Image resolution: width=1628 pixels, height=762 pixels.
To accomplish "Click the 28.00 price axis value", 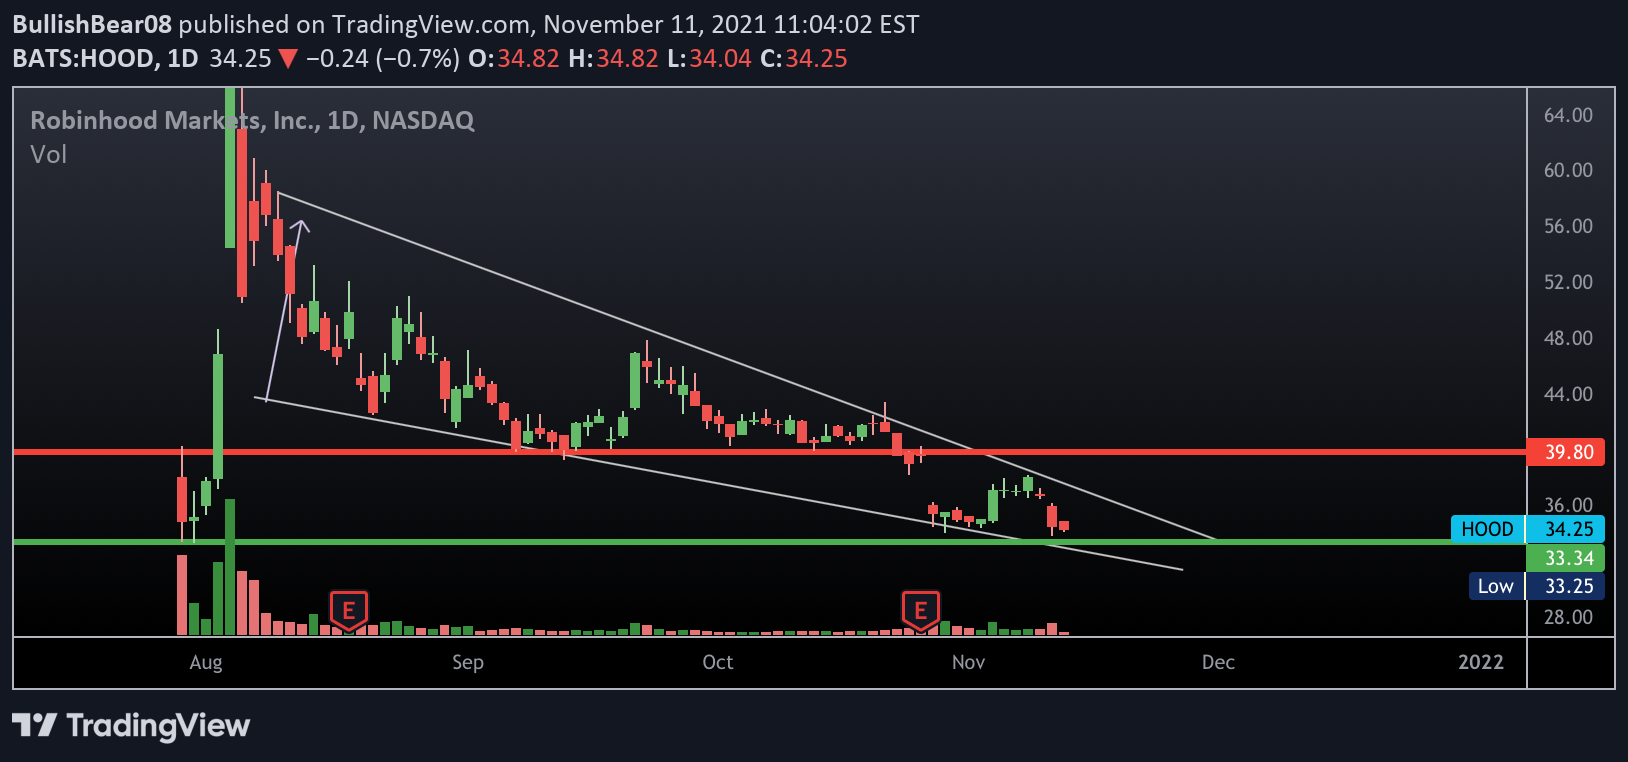I will 1568,617.
